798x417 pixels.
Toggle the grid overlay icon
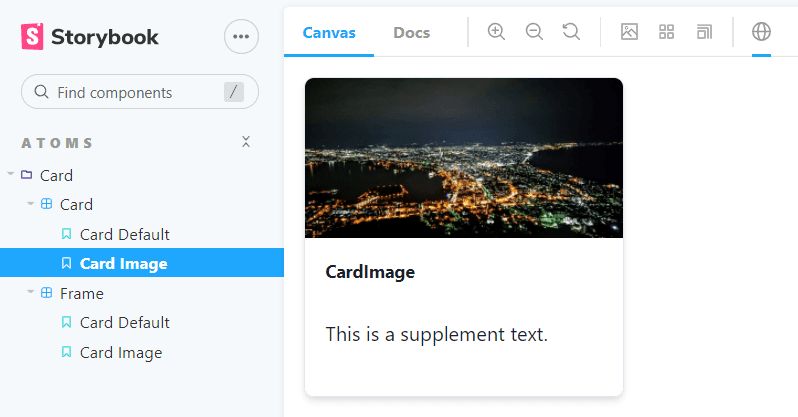(x=667, y=32)
